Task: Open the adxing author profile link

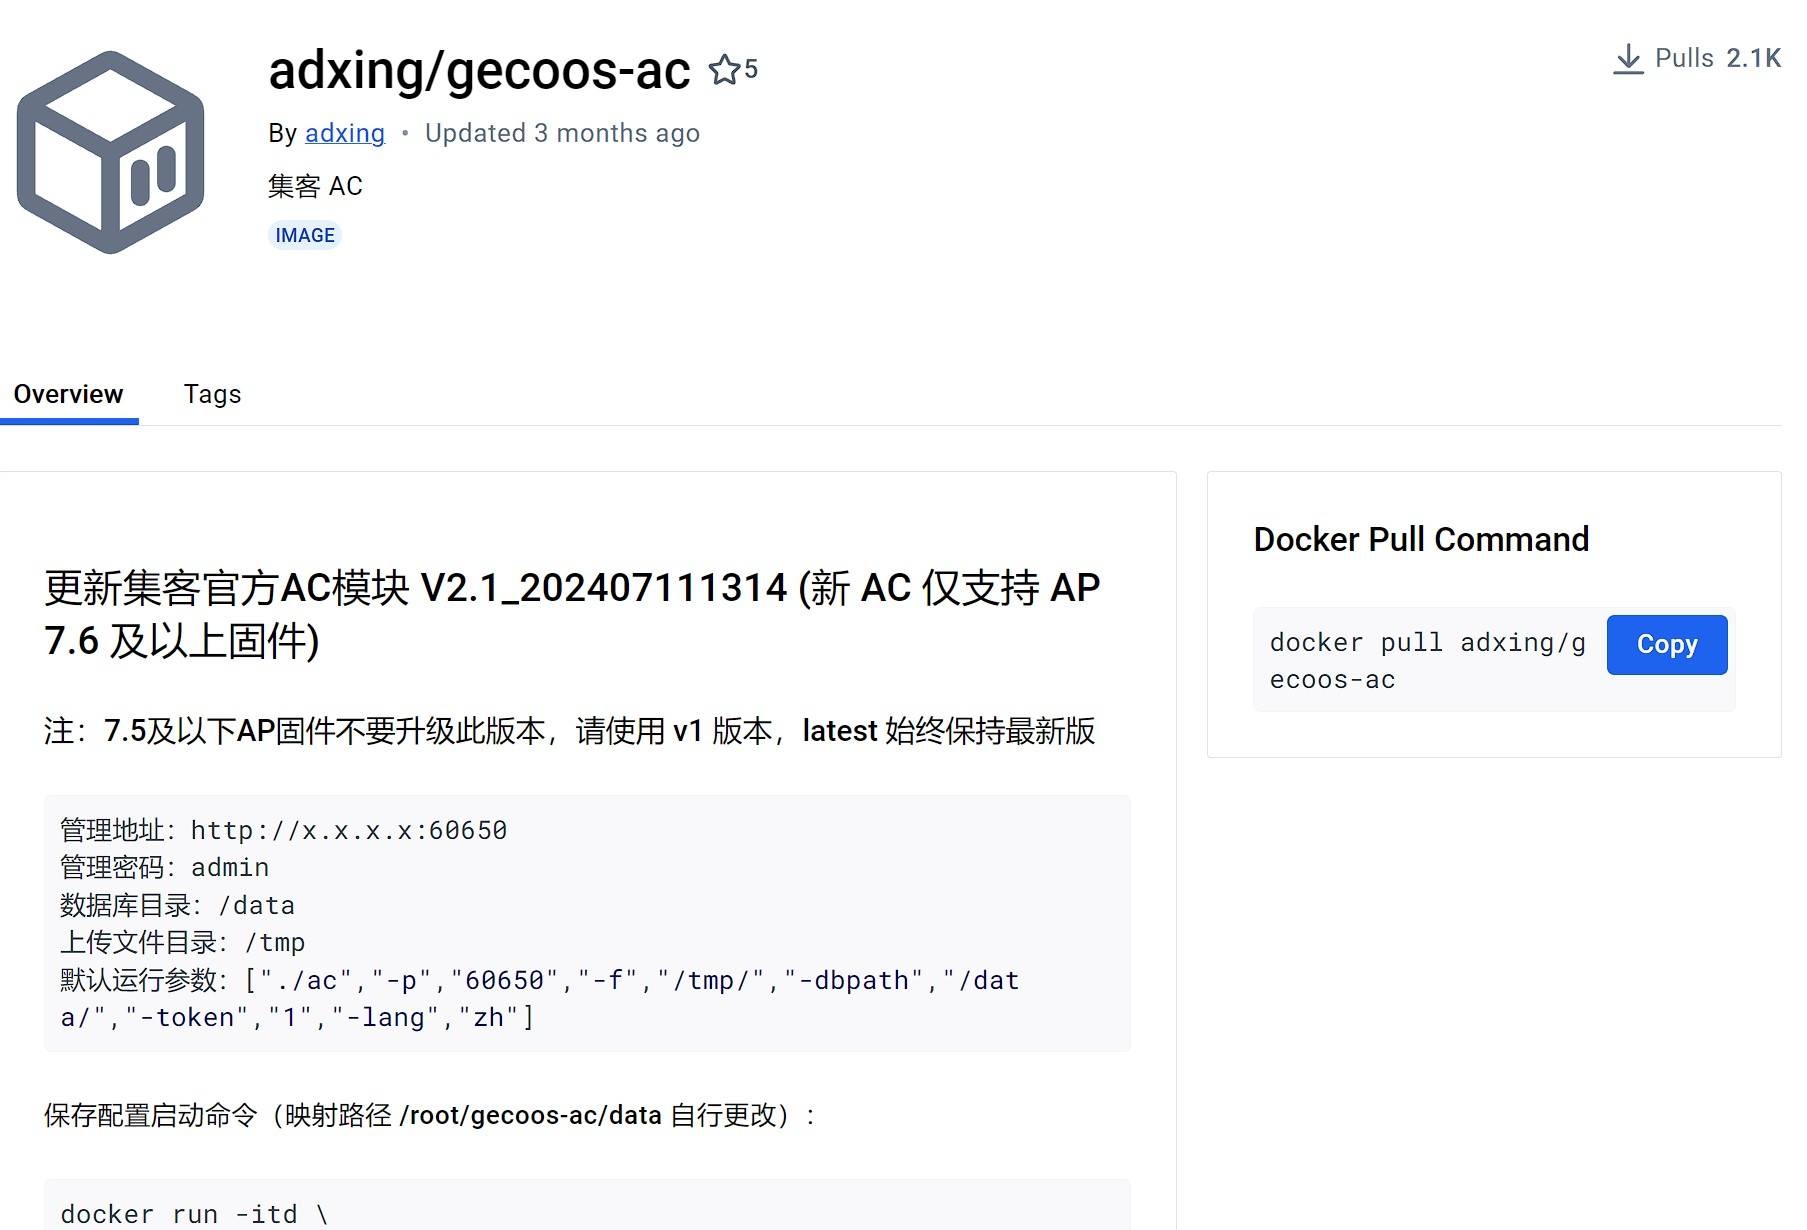Action: [x=345, y=133]
